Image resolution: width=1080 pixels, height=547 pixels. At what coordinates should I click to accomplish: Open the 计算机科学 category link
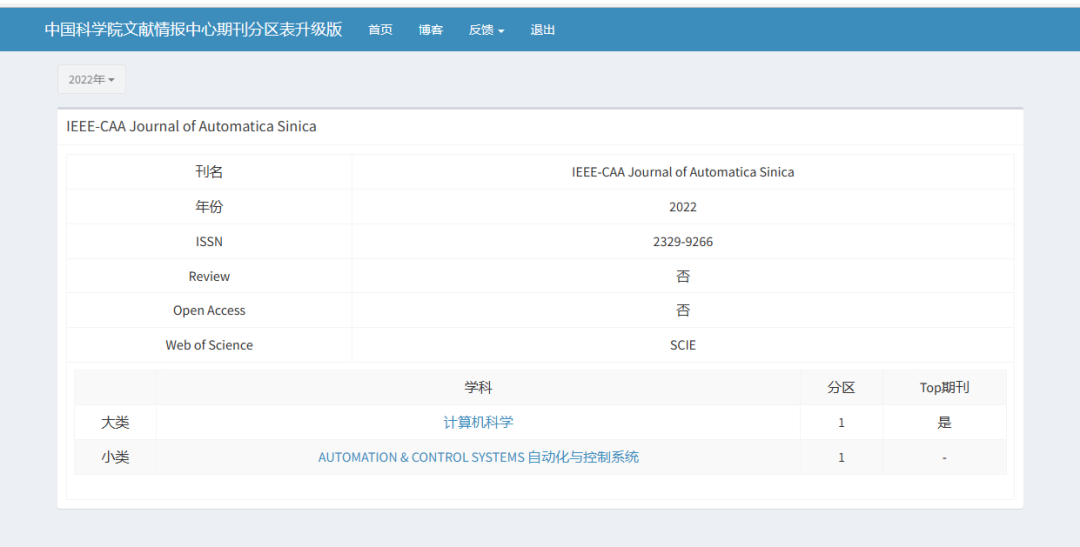(478, 423)
